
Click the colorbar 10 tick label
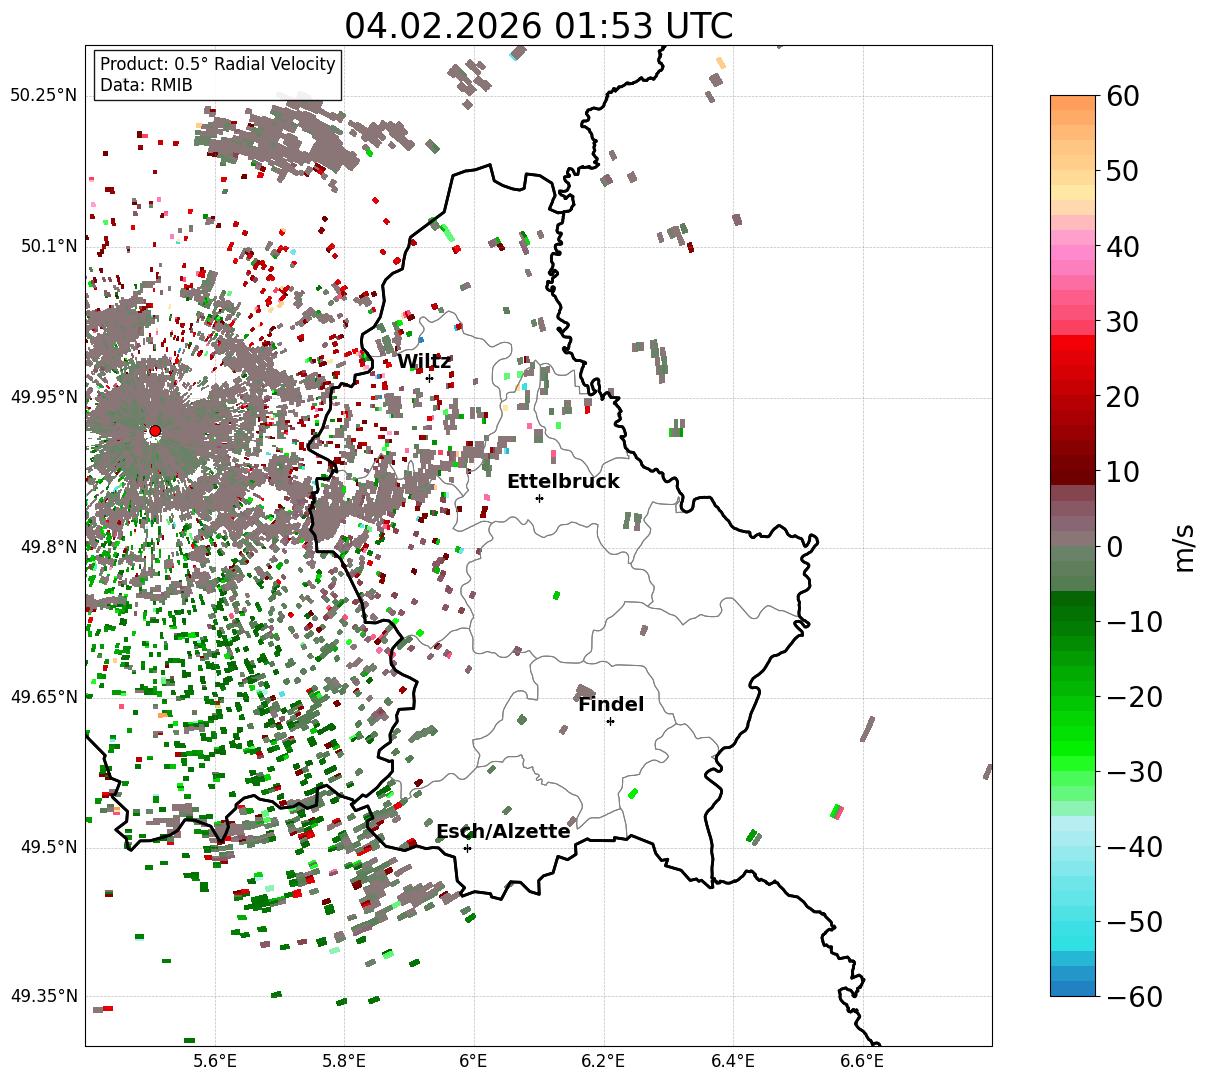tap(1122, 471)
